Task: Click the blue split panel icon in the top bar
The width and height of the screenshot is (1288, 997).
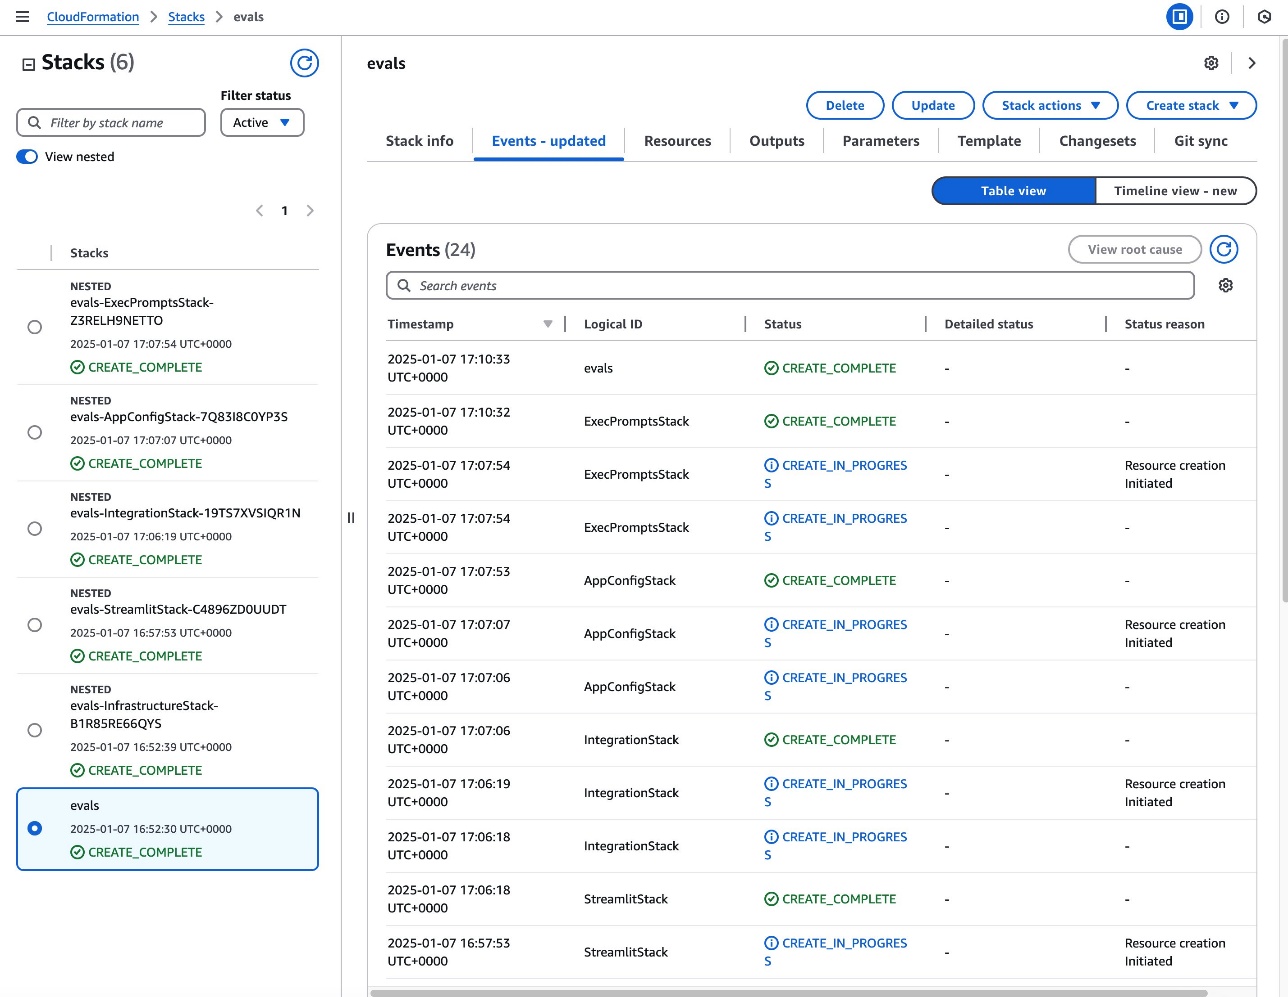Action: 1180,17
